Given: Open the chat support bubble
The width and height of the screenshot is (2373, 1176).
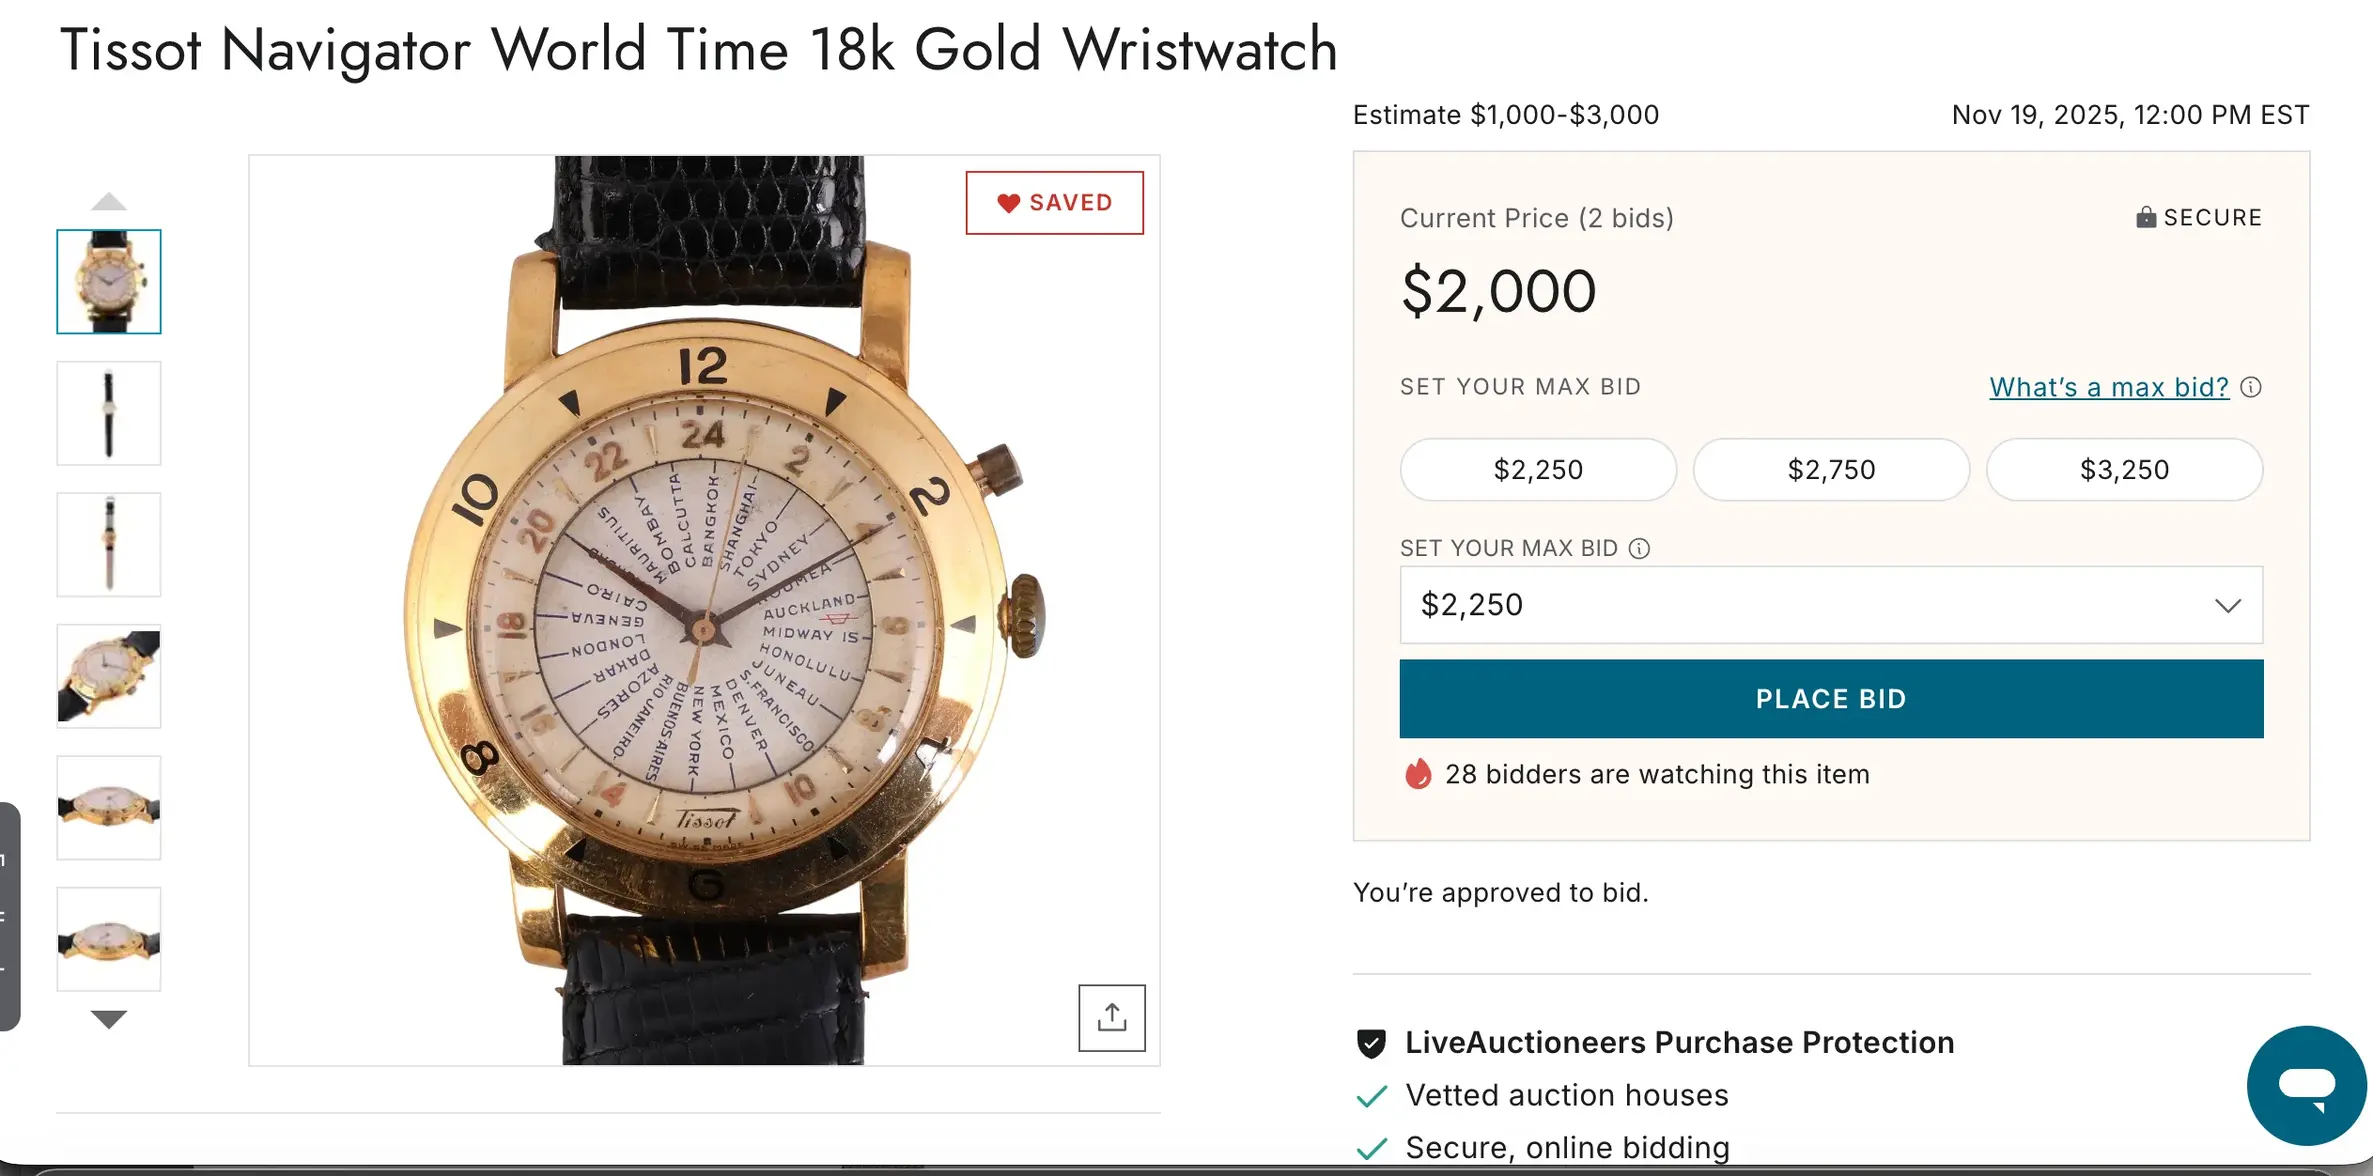Looking at the screenshot, I should [x=2306, y=1085].
